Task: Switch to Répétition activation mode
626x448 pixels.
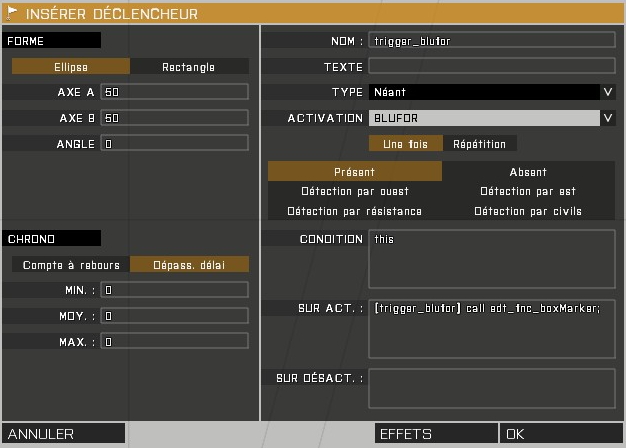Action: coord(479,144)
